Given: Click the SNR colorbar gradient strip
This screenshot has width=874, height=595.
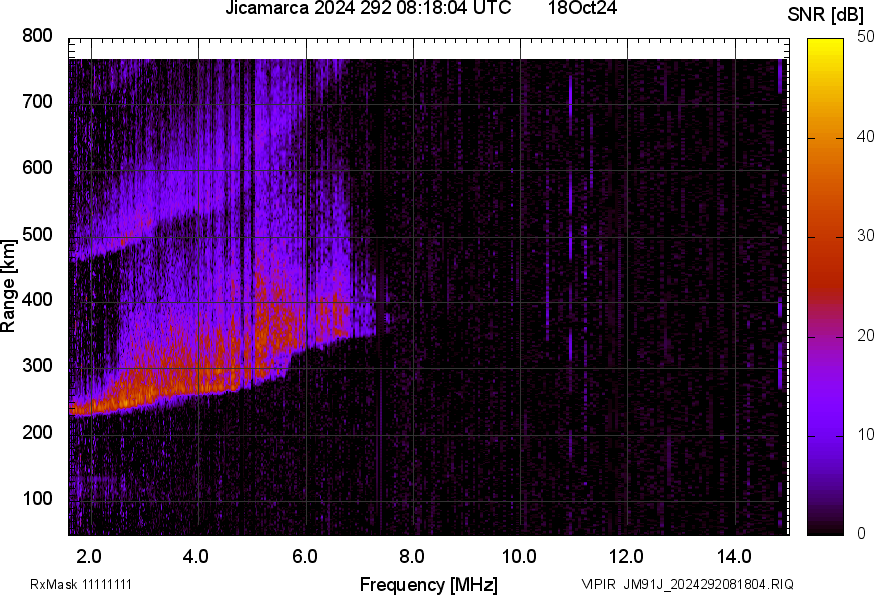Looking at the screenshot, I should click(826, 287).
